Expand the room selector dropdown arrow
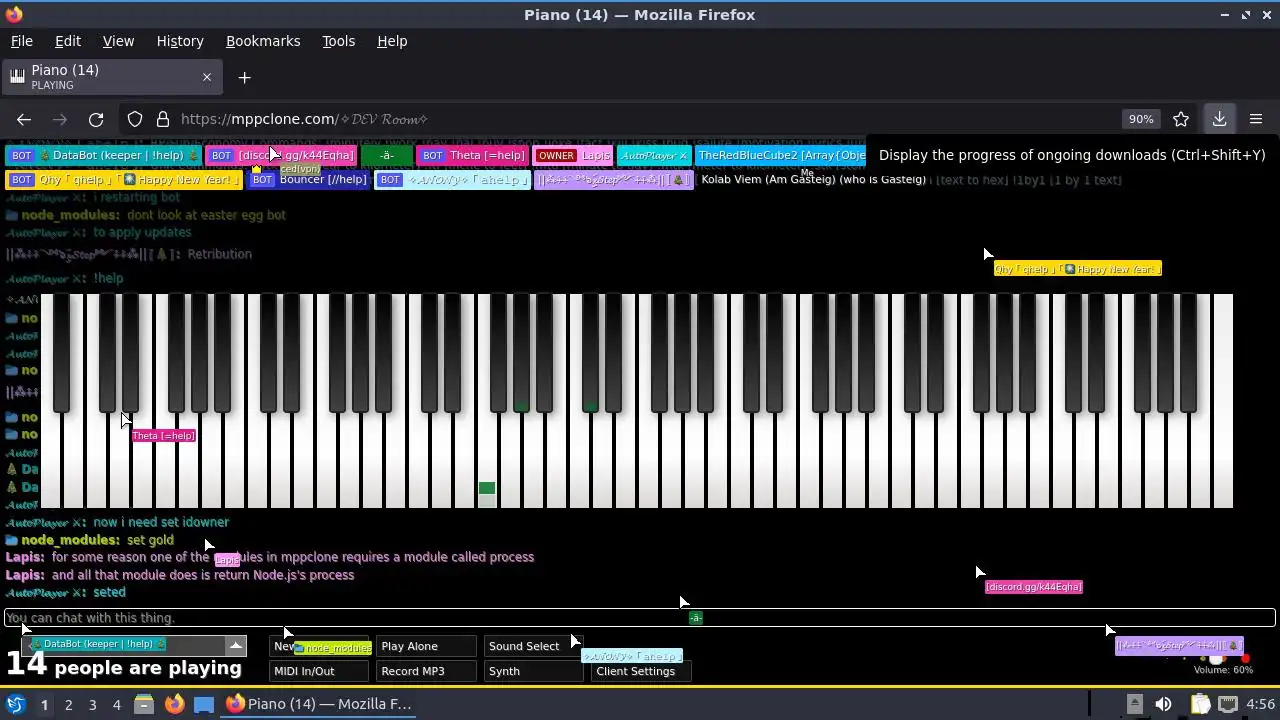Screen dimensions: 1280x720 pyautogui.click(x=235, y=645)
